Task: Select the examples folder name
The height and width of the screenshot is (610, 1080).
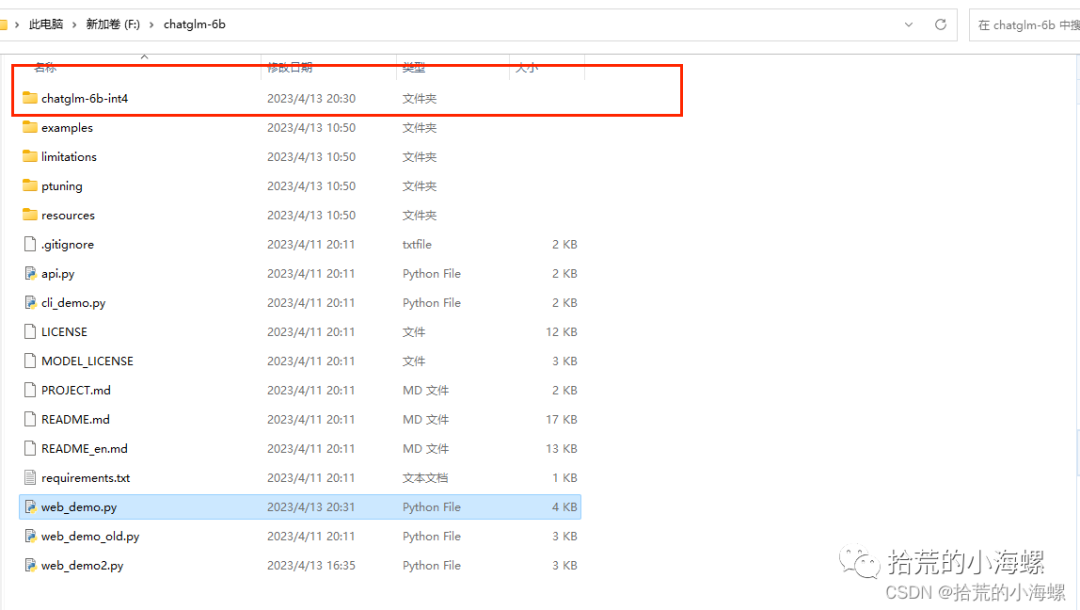Action: (67, 127)
